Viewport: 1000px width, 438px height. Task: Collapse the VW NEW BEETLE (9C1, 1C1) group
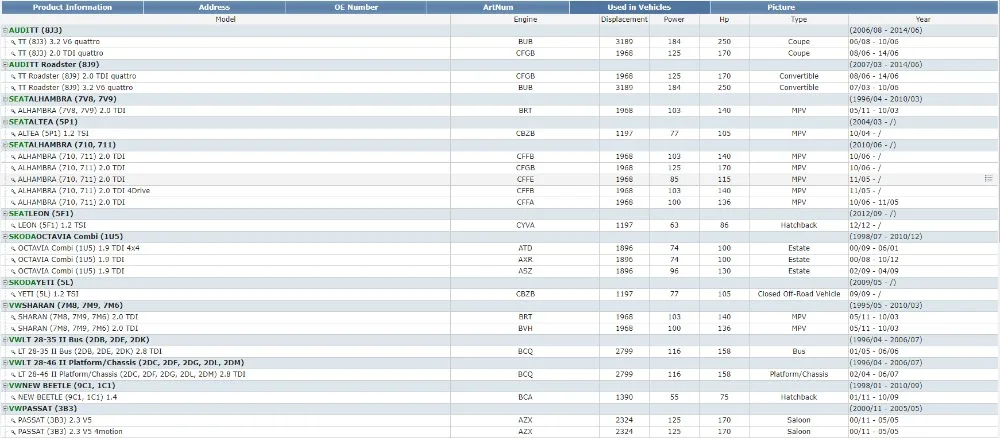(5, 386)
